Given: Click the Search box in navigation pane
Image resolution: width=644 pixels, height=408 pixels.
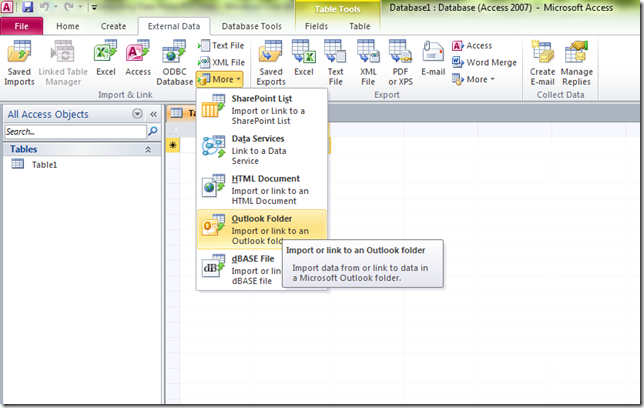Looking at the screenshot, I should [76, 132].
